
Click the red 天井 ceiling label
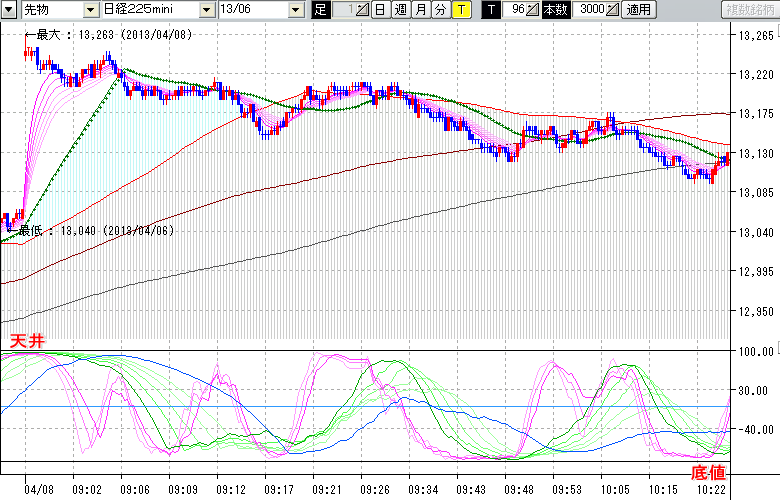tap(25, 342)
